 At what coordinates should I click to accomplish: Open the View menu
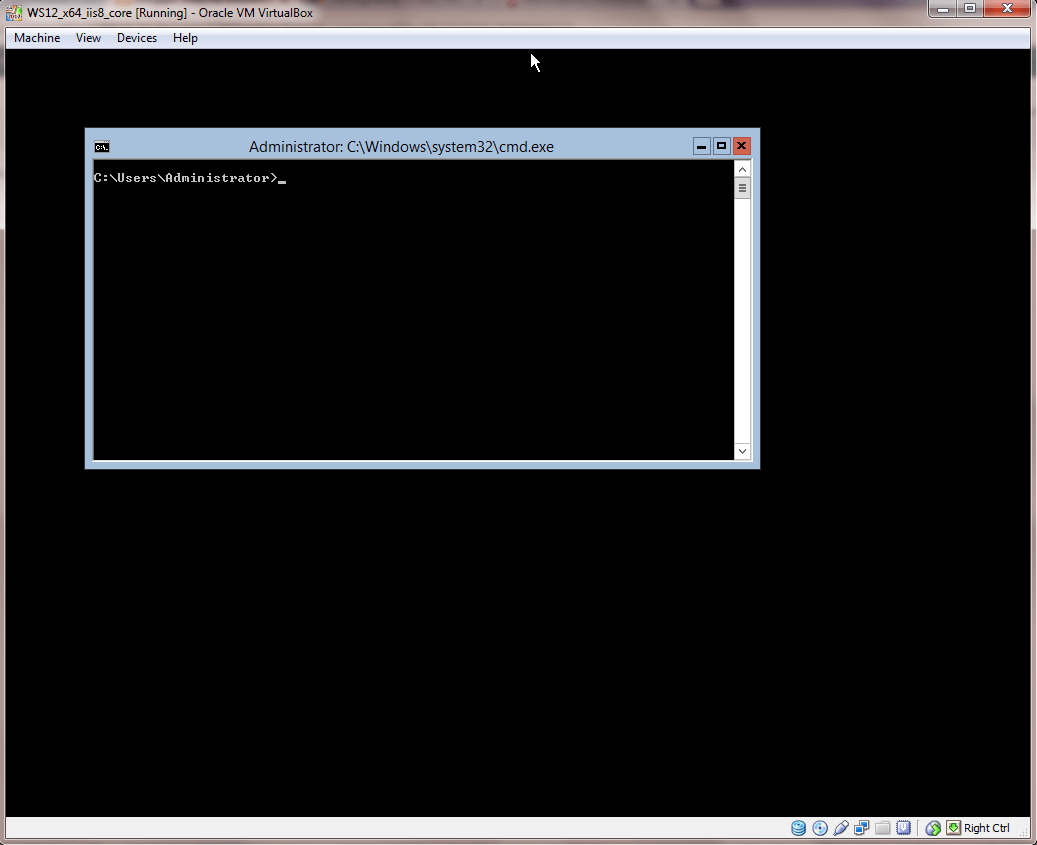pos(88,38)
